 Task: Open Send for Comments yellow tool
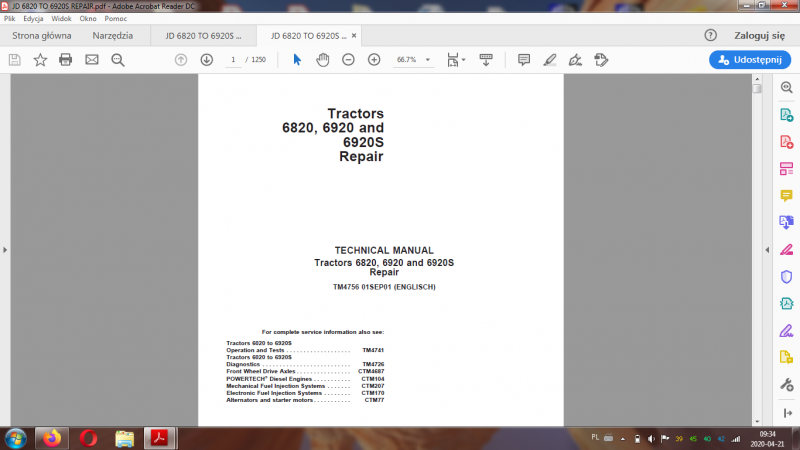pyautogui.click(x=786, y=358)
